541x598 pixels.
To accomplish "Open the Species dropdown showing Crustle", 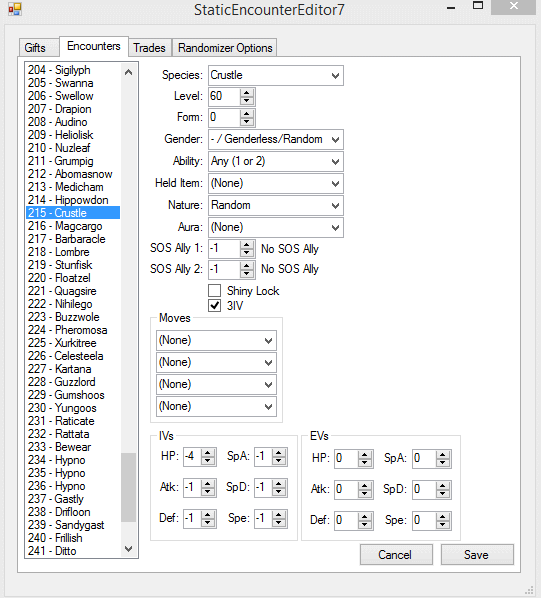I will 276,76.
